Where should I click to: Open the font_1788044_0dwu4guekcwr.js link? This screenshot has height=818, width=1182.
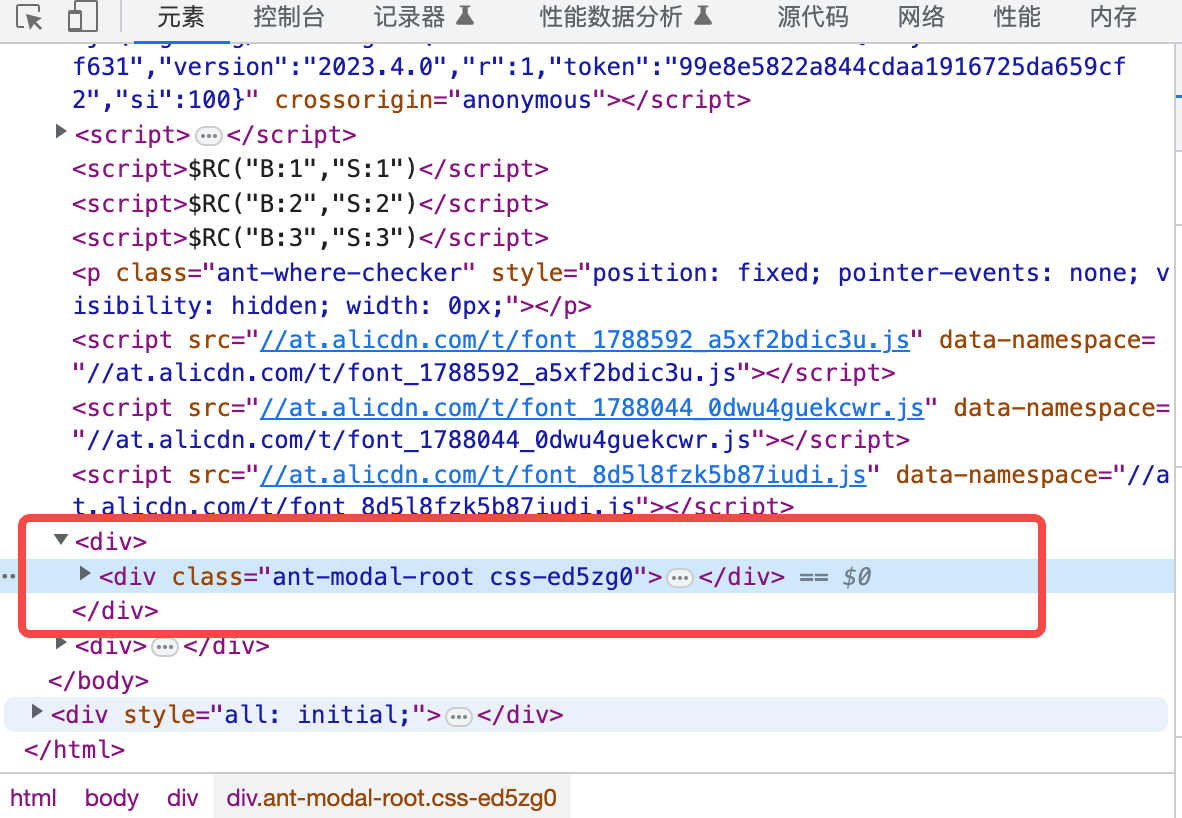(x=592, y=408)
